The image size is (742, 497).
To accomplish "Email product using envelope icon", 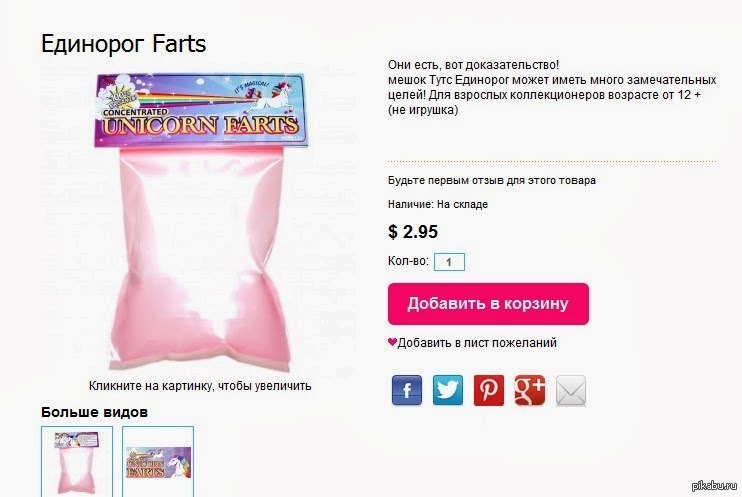I will pyautogui.click(x=571, y=390).
